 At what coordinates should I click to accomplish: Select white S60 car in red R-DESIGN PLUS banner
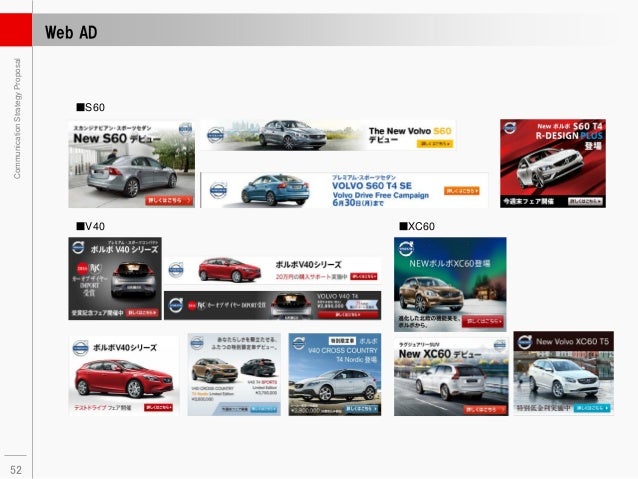pos(550,168)
